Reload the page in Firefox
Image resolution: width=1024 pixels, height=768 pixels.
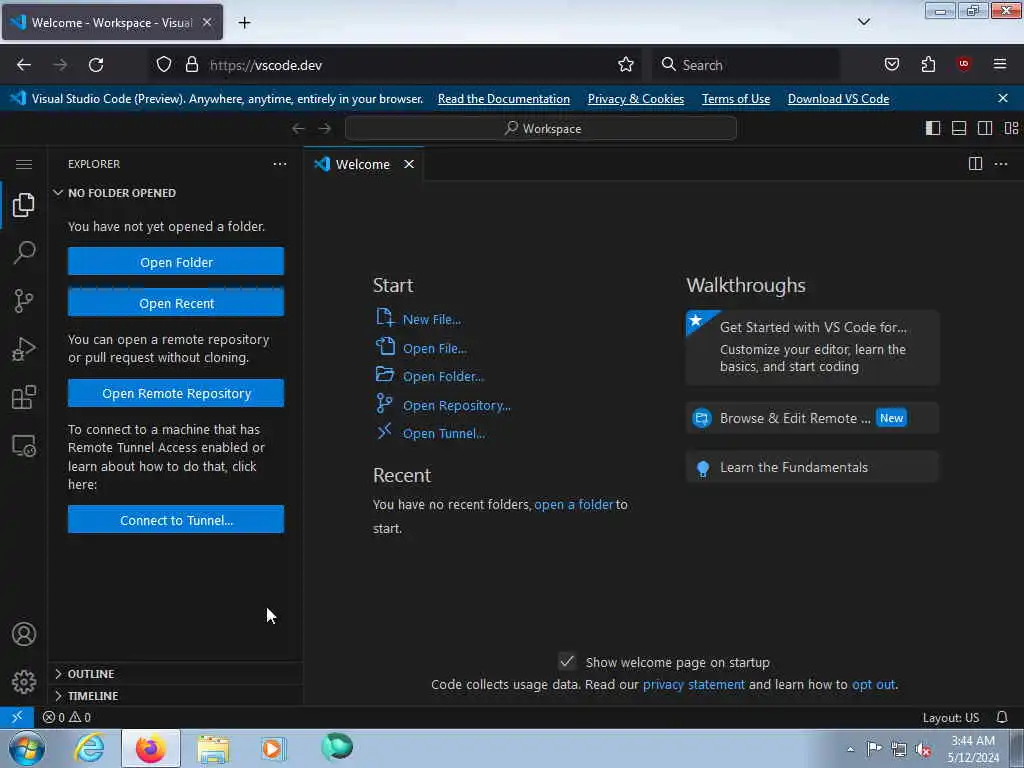[x=96, y=65]
